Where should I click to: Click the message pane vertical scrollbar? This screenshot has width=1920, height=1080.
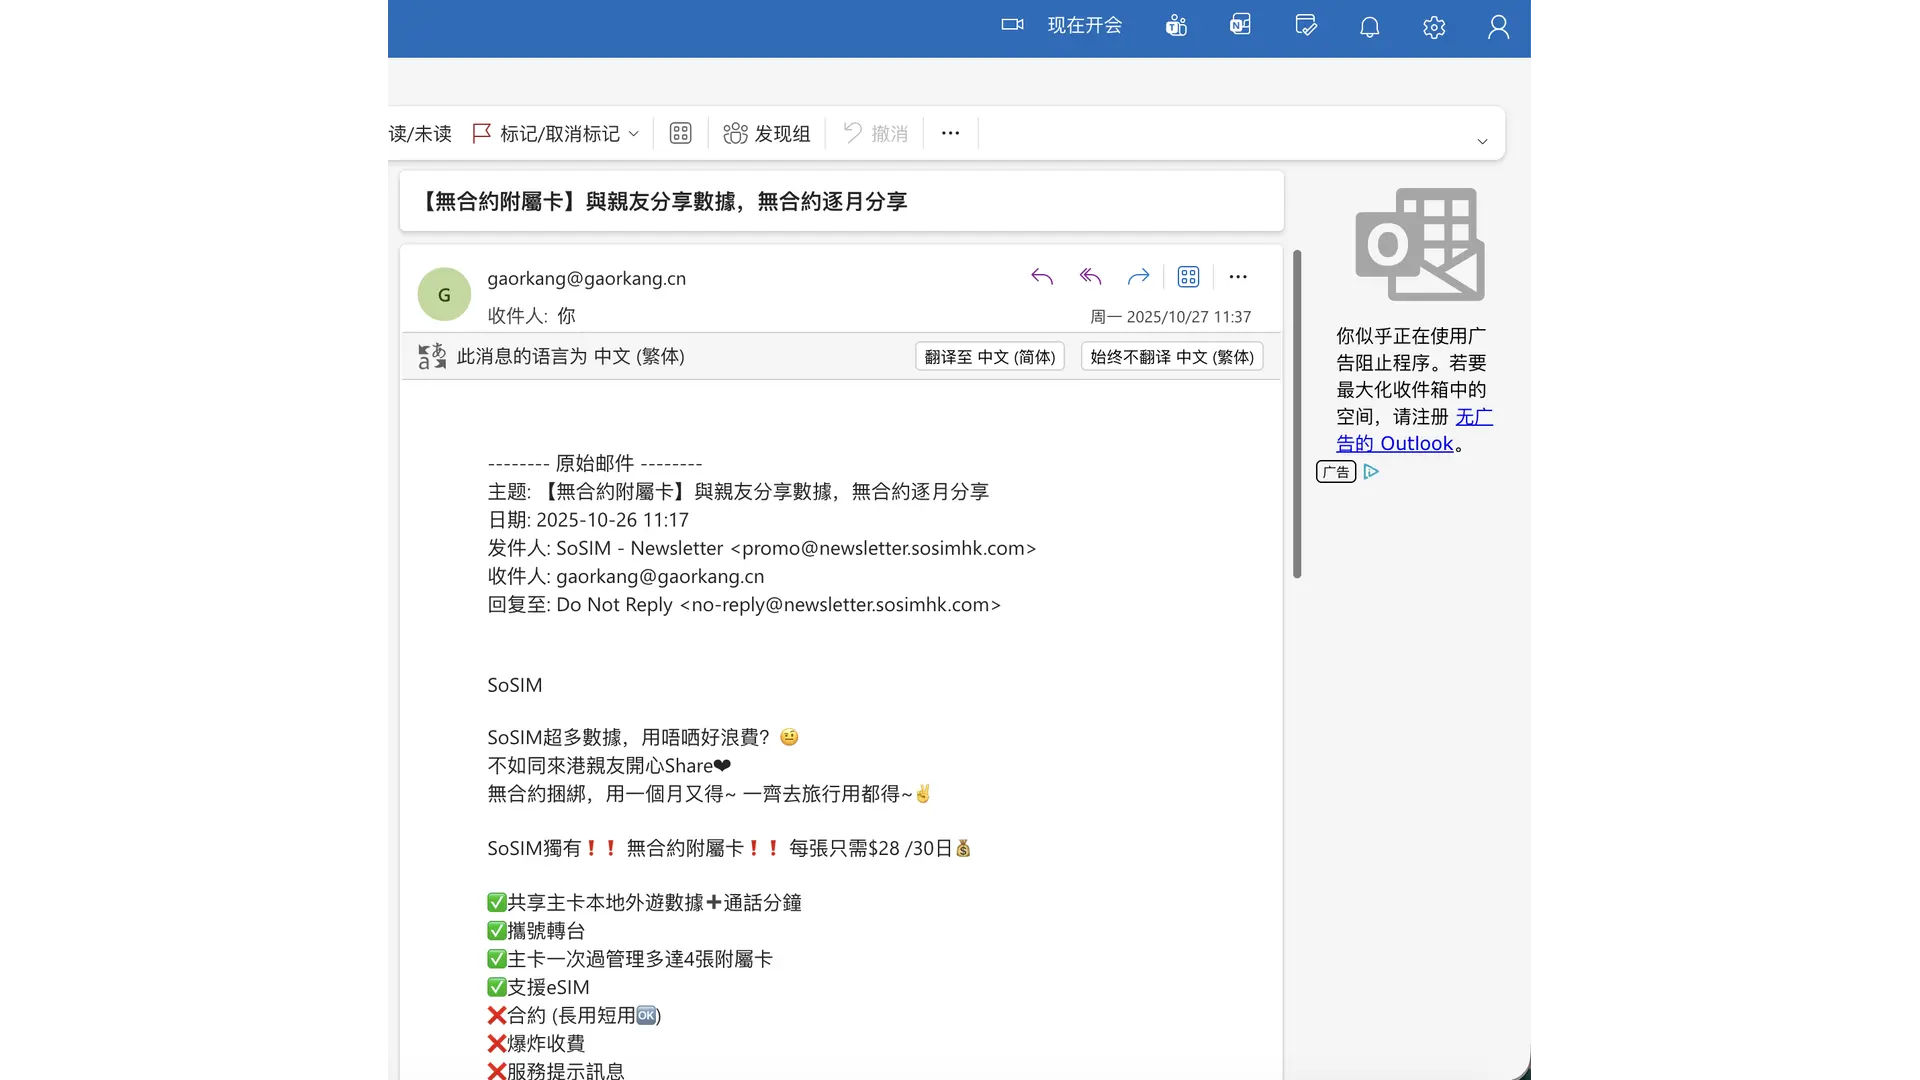tap(1297, 414)
